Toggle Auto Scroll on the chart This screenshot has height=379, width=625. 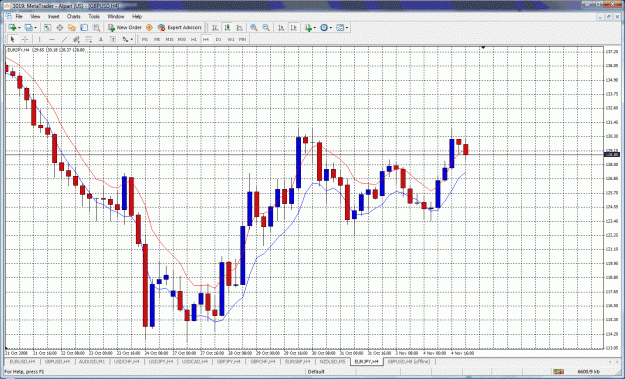[x=281, y=27]
